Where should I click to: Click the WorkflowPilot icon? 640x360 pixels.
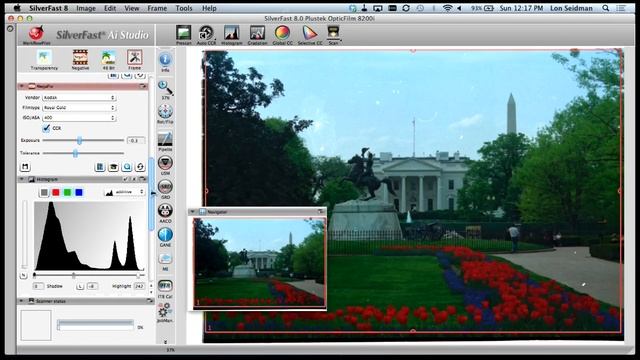tap(36, 35)
